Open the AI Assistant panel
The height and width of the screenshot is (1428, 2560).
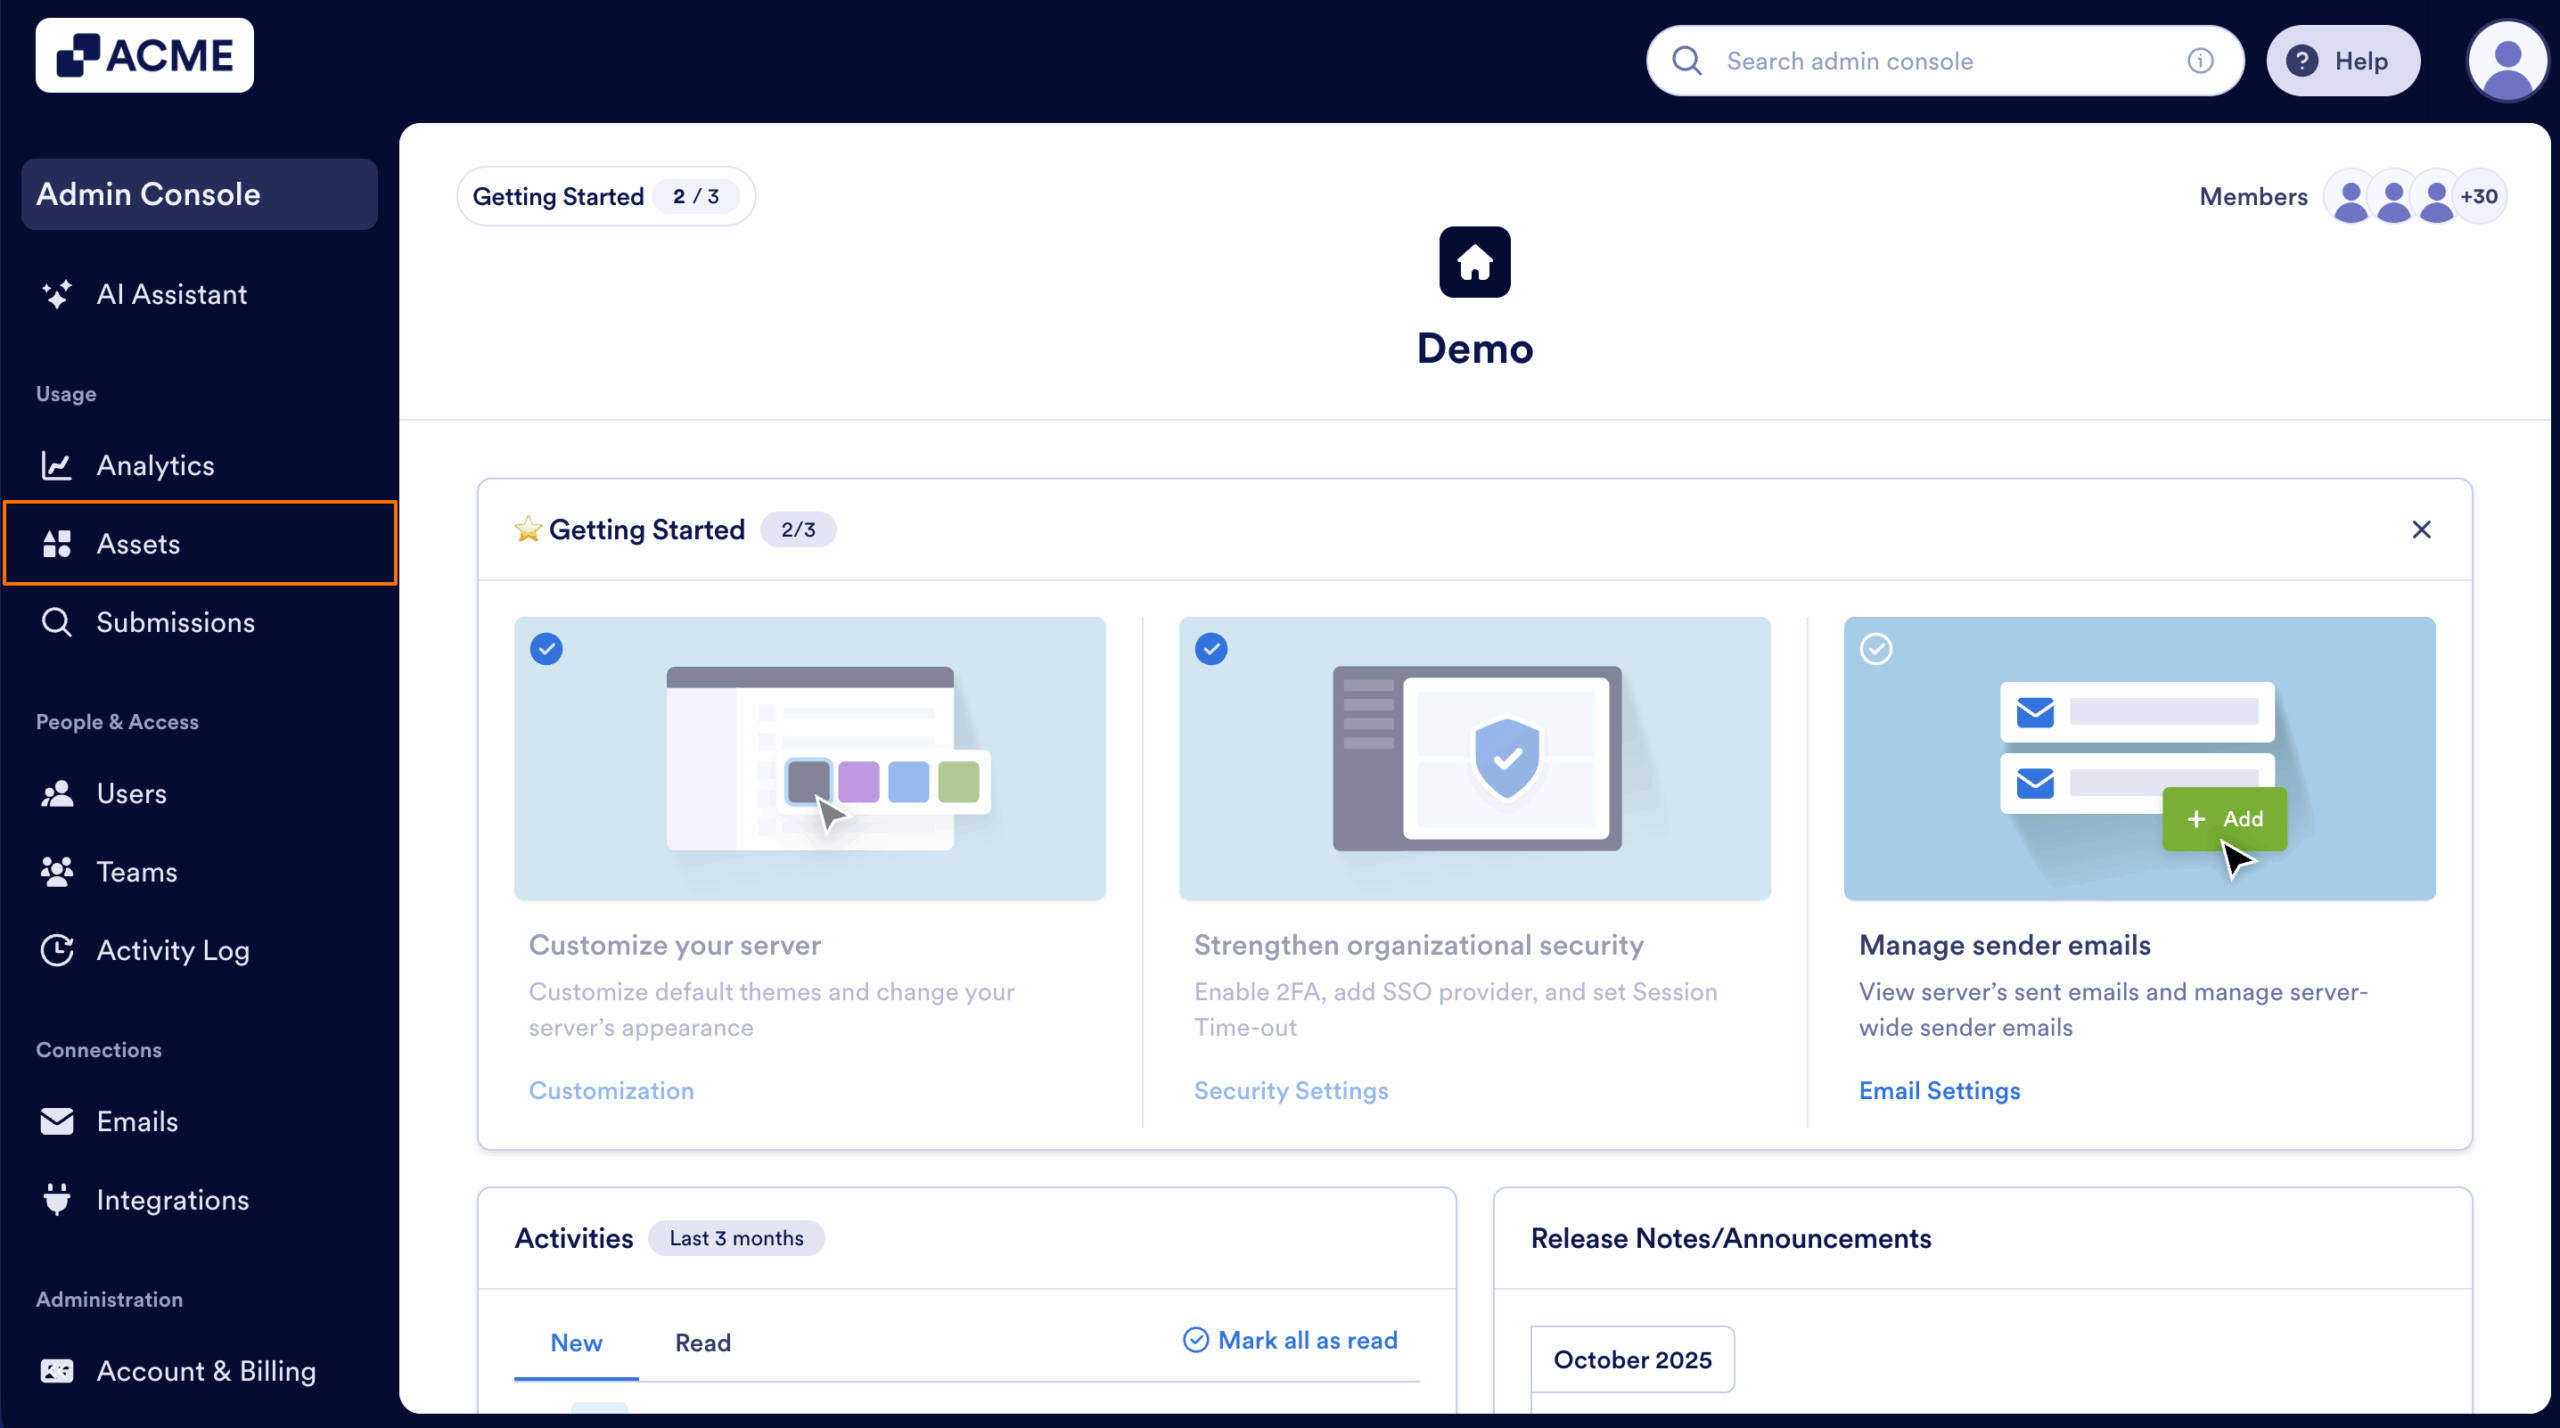[x=171, y=294]
